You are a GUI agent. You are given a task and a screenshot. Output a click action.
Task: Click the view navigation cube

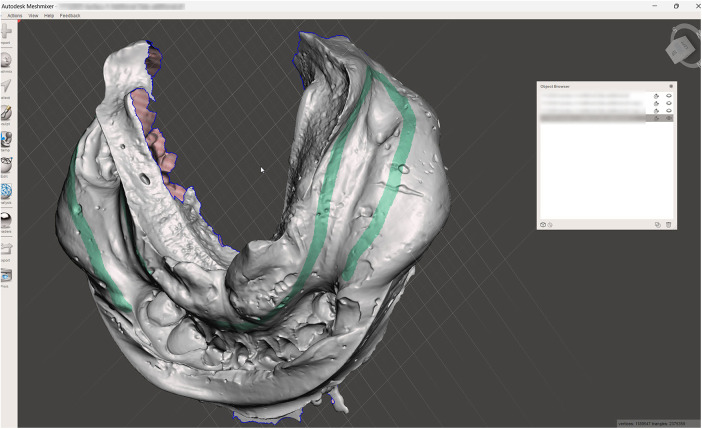(681, 48)
